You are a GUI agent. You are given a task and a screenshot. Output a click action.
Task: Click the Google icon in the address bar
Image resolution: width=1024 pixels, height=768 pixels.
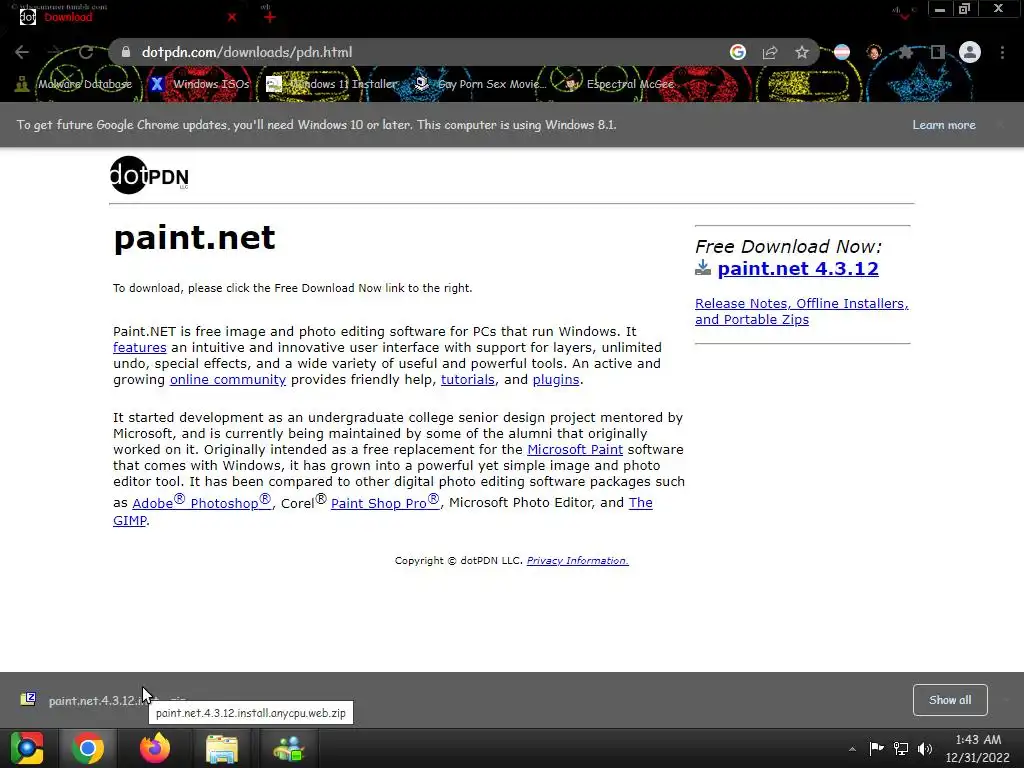[x=738, y=52]
